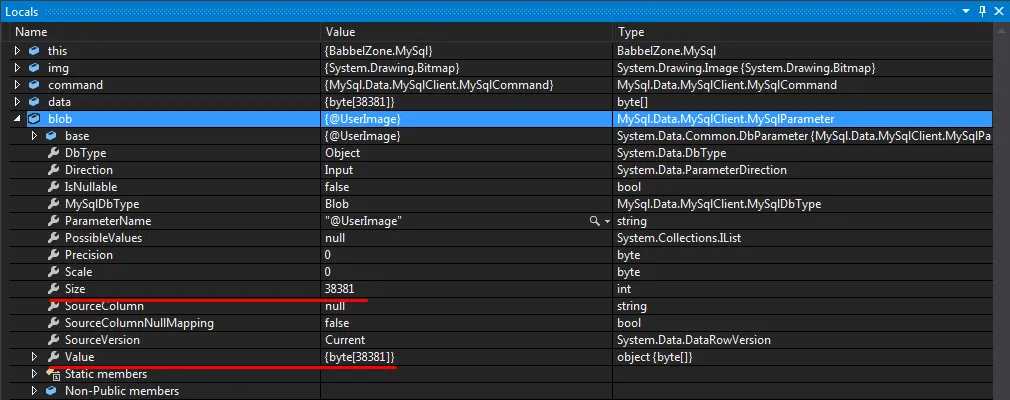Expand the Non-Public members node
Image resolution: width=1010 pixels, height=400 pixels.
pyautogui.click(x=35, y=390)
